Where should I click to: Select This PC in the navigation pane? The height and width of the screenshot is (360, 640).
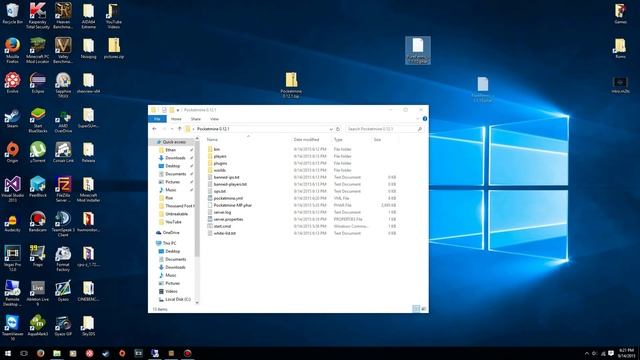click(x=169, y=243)
